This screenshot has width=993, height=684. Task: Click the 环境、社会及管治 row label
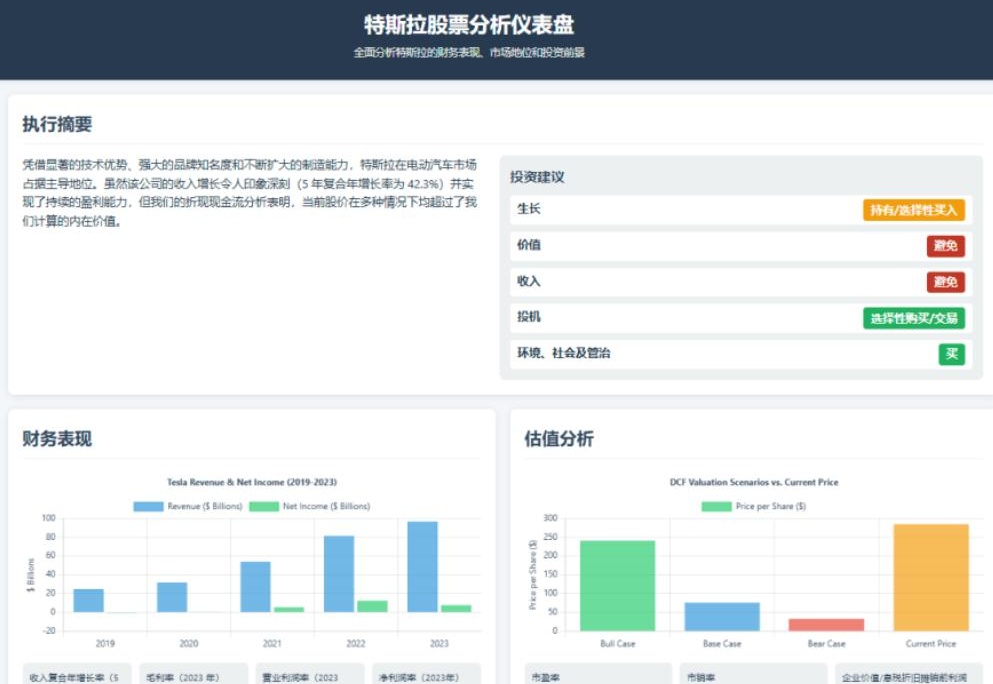coord(564,353)
